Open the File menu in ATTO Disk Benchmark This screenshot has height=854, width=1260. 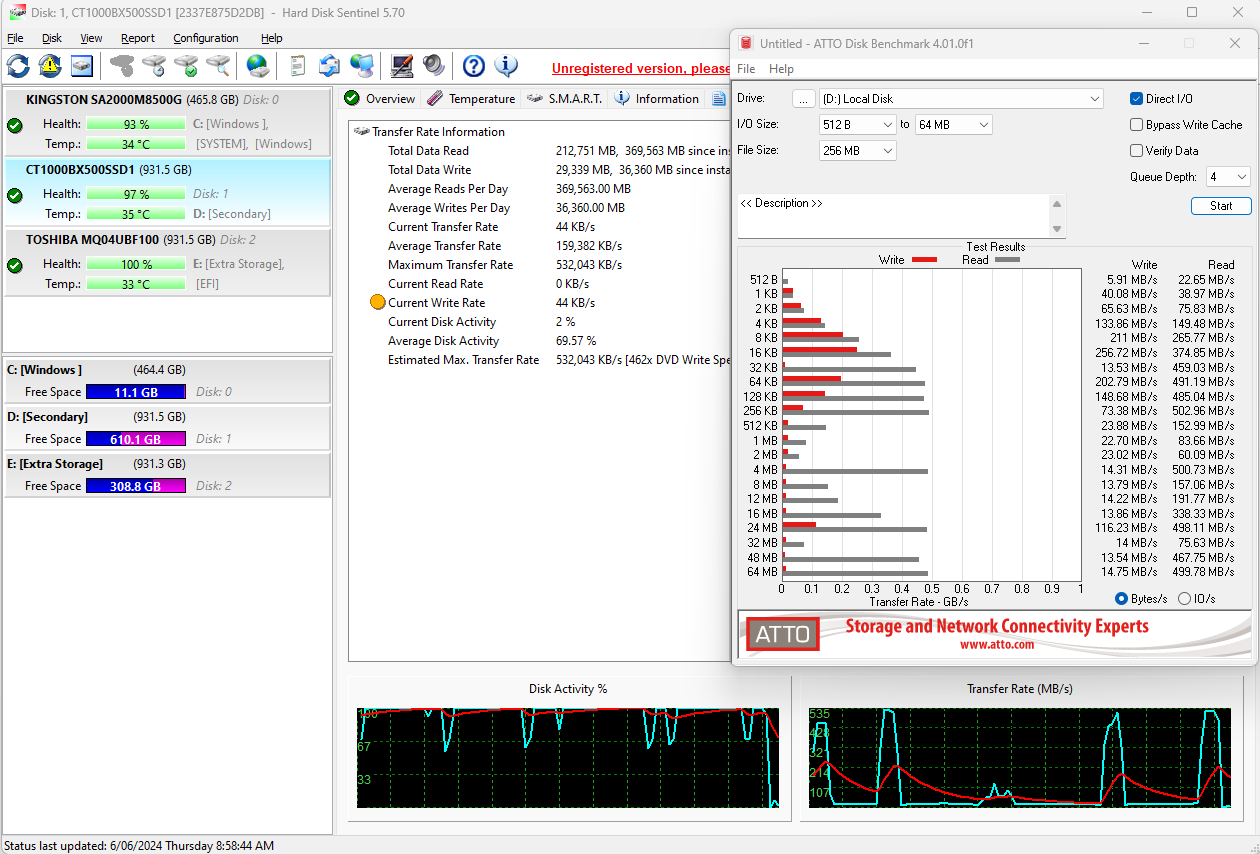(746, 69)
